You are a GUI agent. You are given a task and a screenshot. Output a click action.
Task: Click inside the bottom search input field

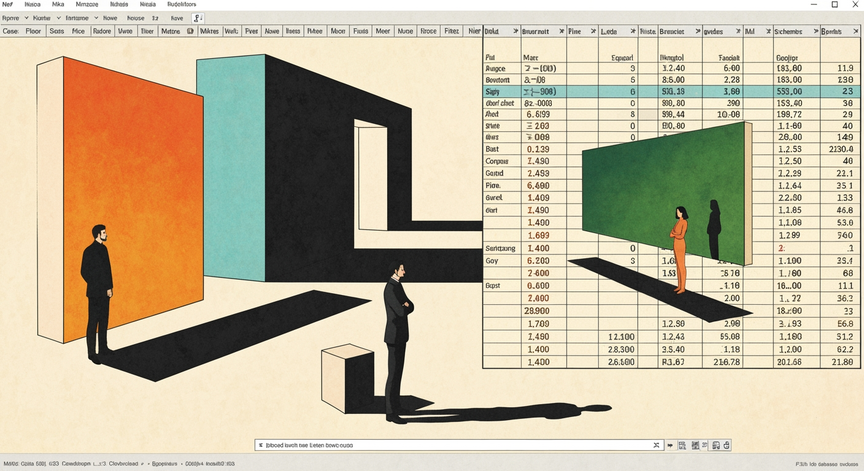457,445
